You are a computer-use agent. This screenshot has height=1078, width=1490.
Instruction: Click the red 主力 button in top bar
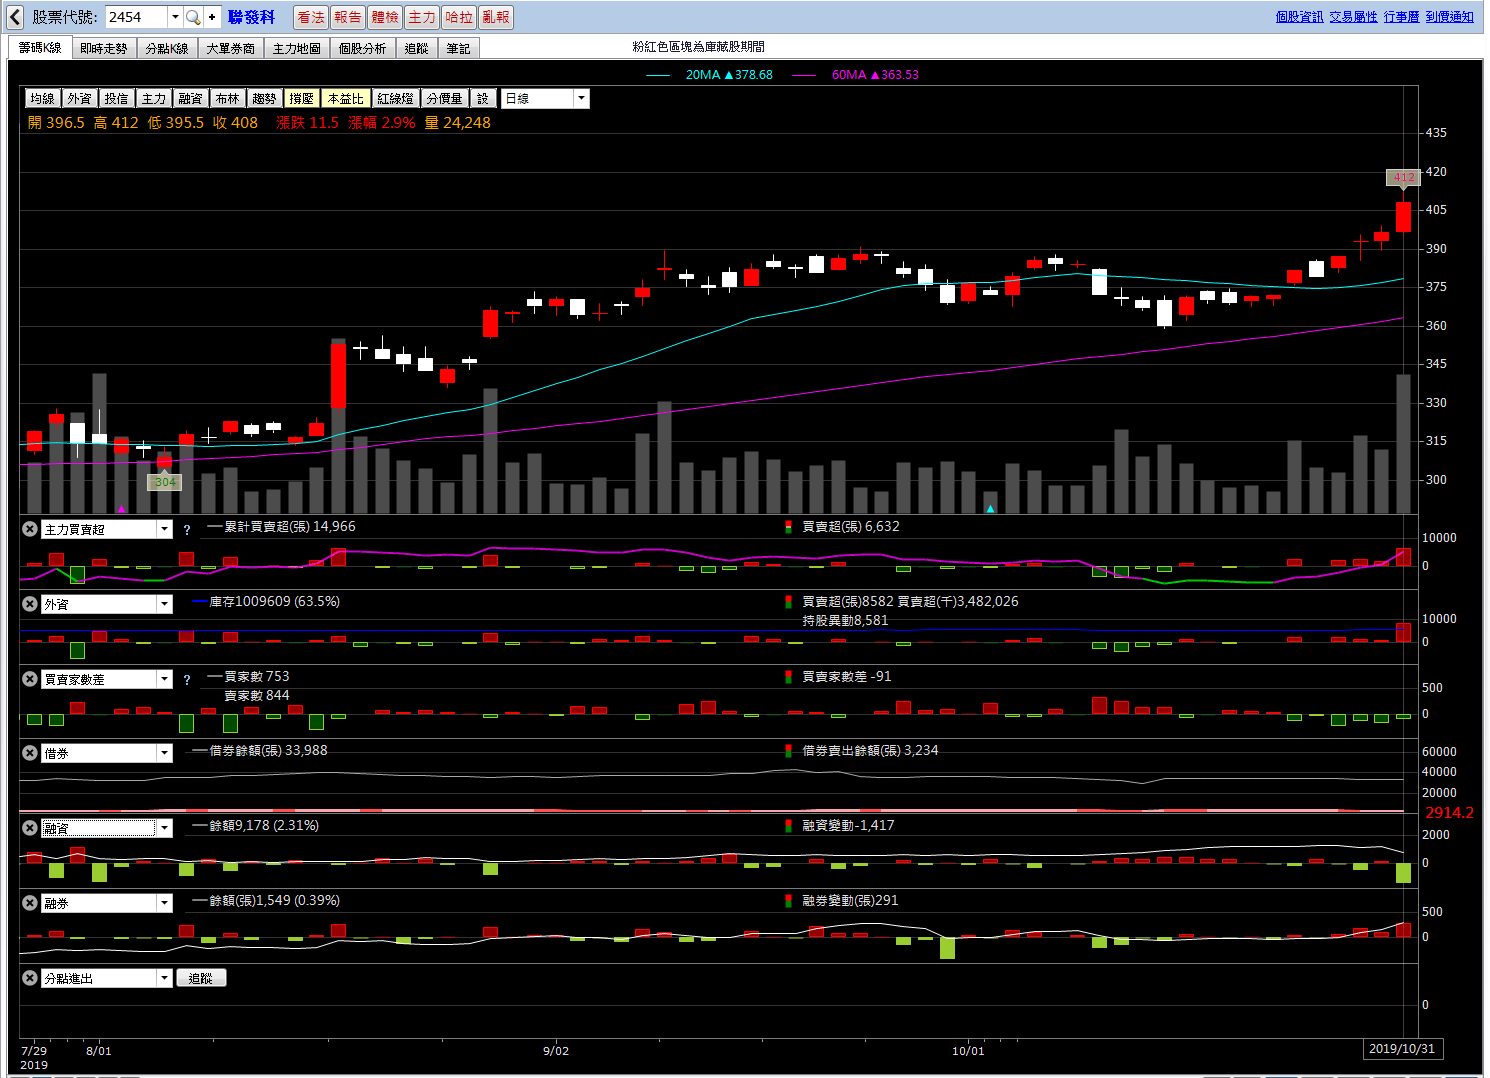coord(422,17)
